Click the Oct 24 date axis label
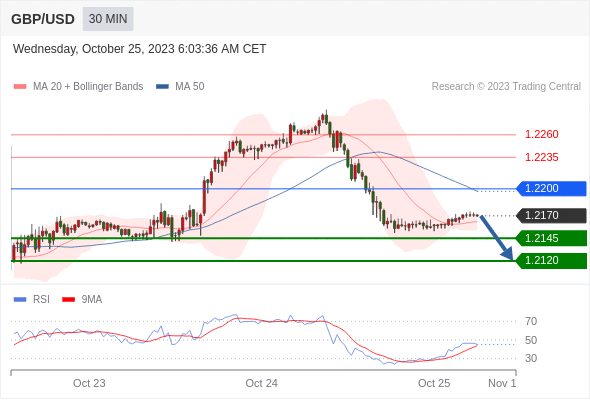Screen dimensions: 590x400 [262, 383]
